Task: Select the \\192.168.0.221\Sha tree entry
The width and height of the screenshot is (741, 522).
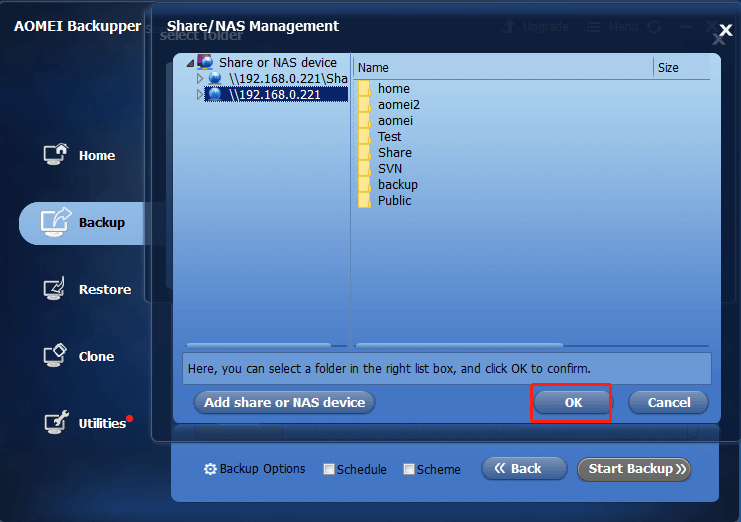Action: (288, 78)
